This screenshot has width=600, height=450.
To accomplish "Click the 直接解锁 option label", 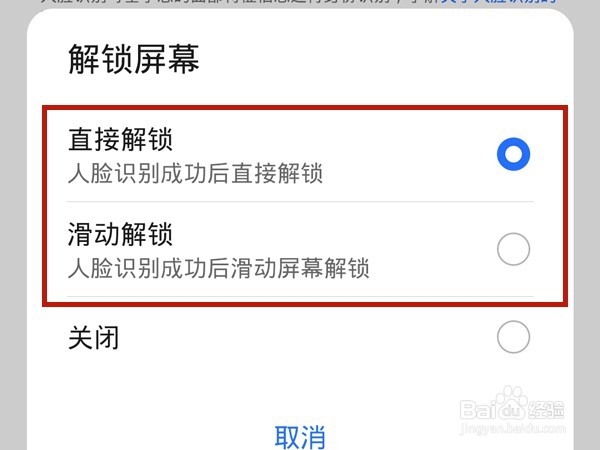I will 120,139.
